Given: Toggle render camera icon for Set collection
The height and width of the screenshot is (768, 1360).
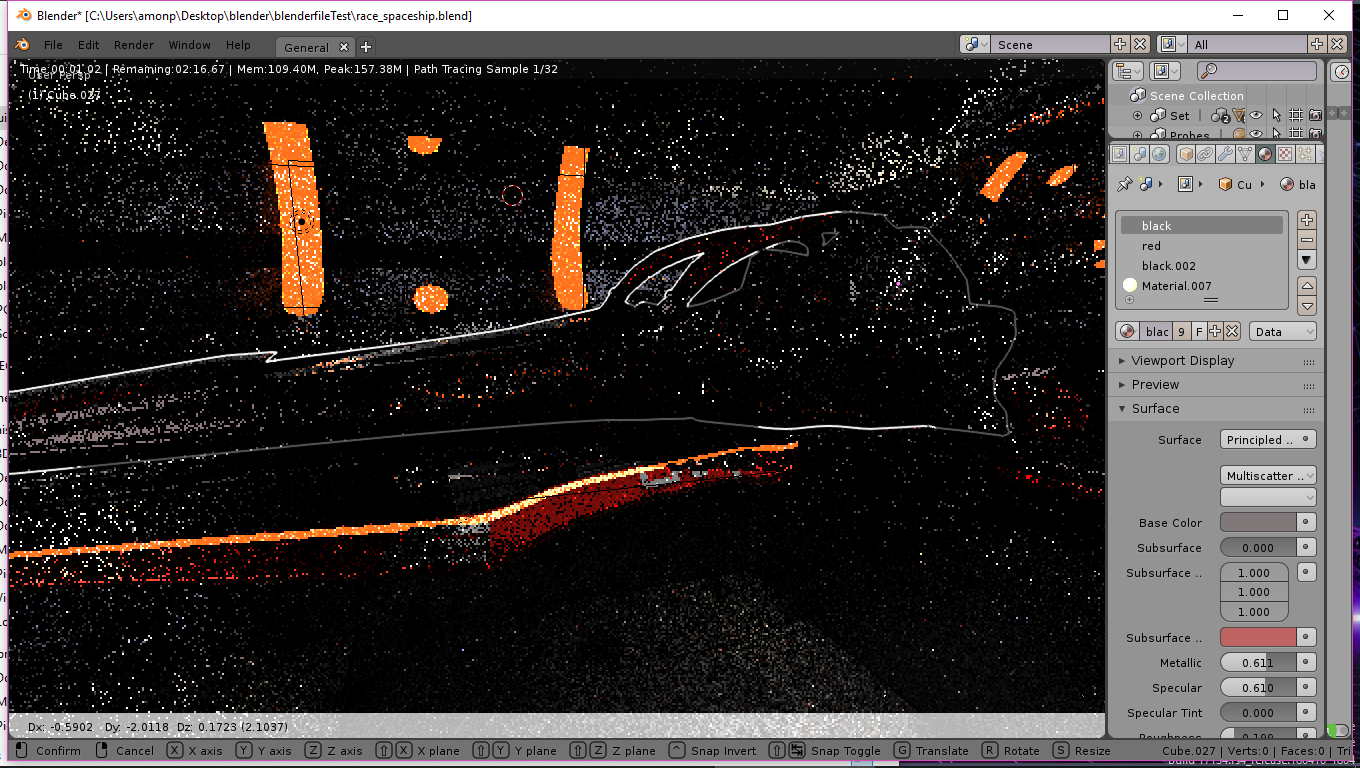Looking at the screenshot, I should pos(1315,115).
